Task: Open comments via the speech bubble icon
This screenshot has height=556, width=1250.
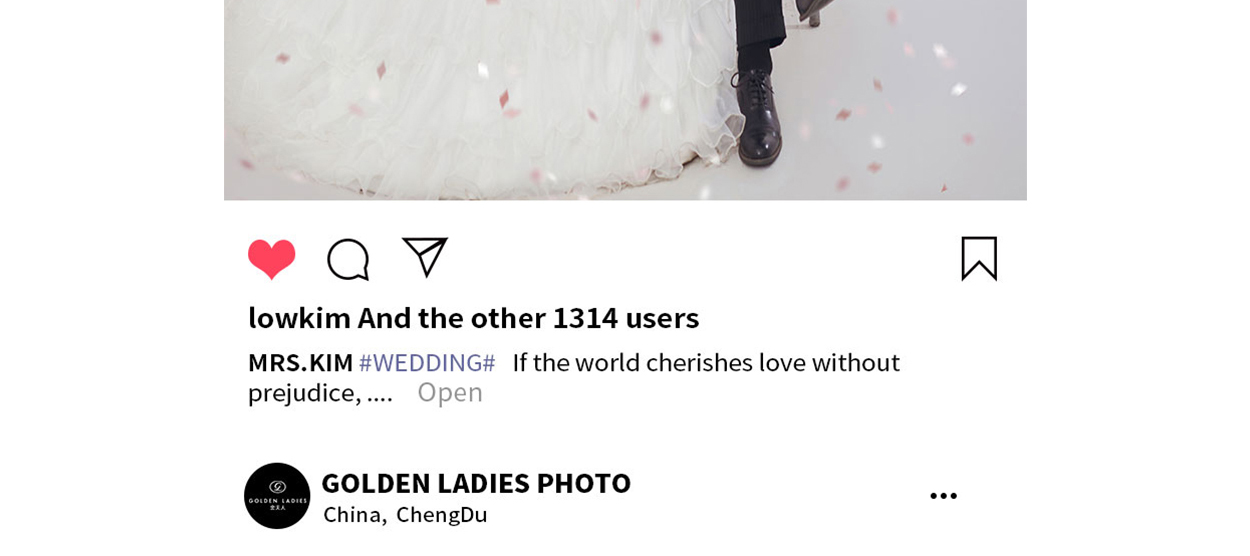Action: pyautogui.click(x=348, y=259)
